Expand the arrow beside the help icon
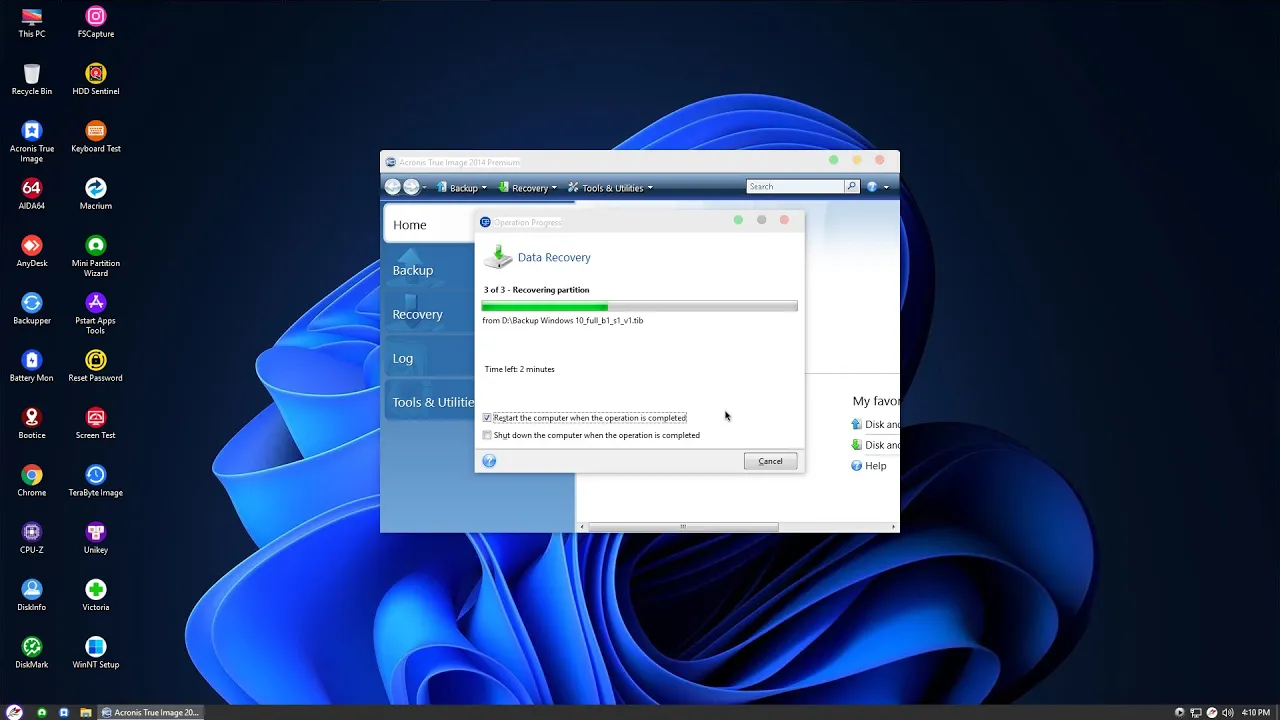The height and width of the screenshot is (720, 1280). coord(886,188)
